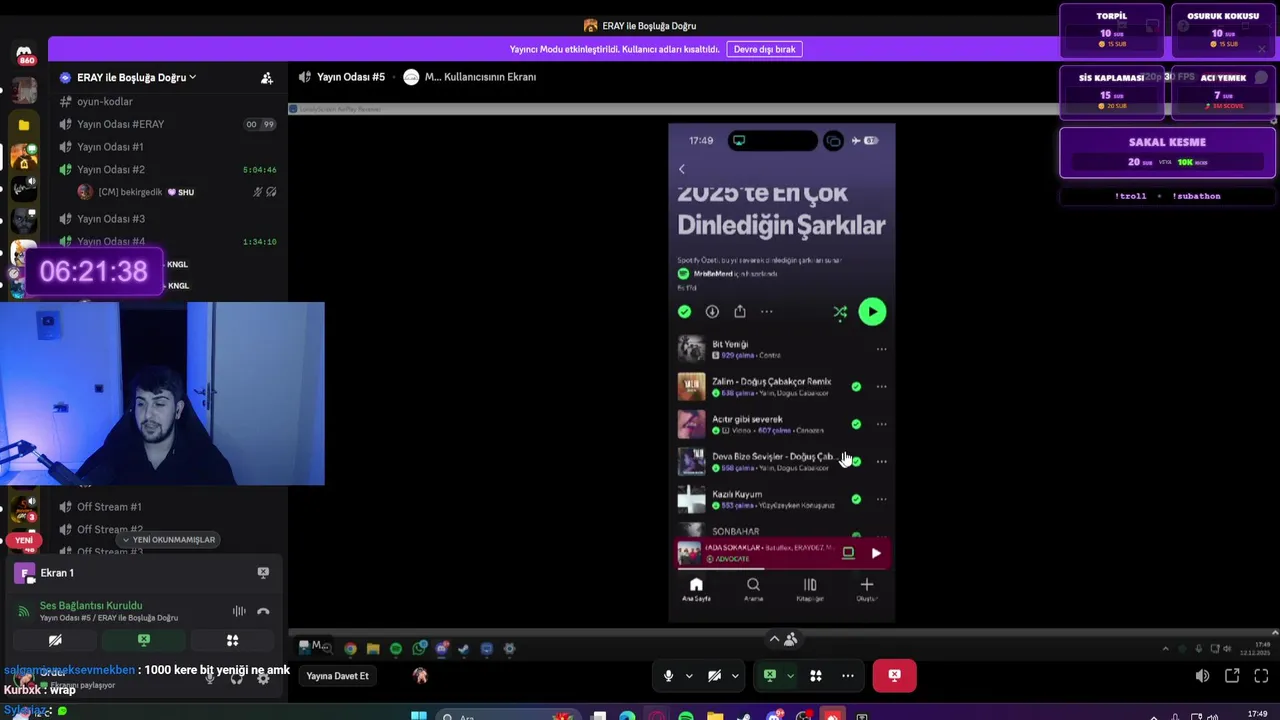Go back with the Spotify back arrow
Image resolution: width=1280 pixels, height=720 pixels.
[682, 169]
